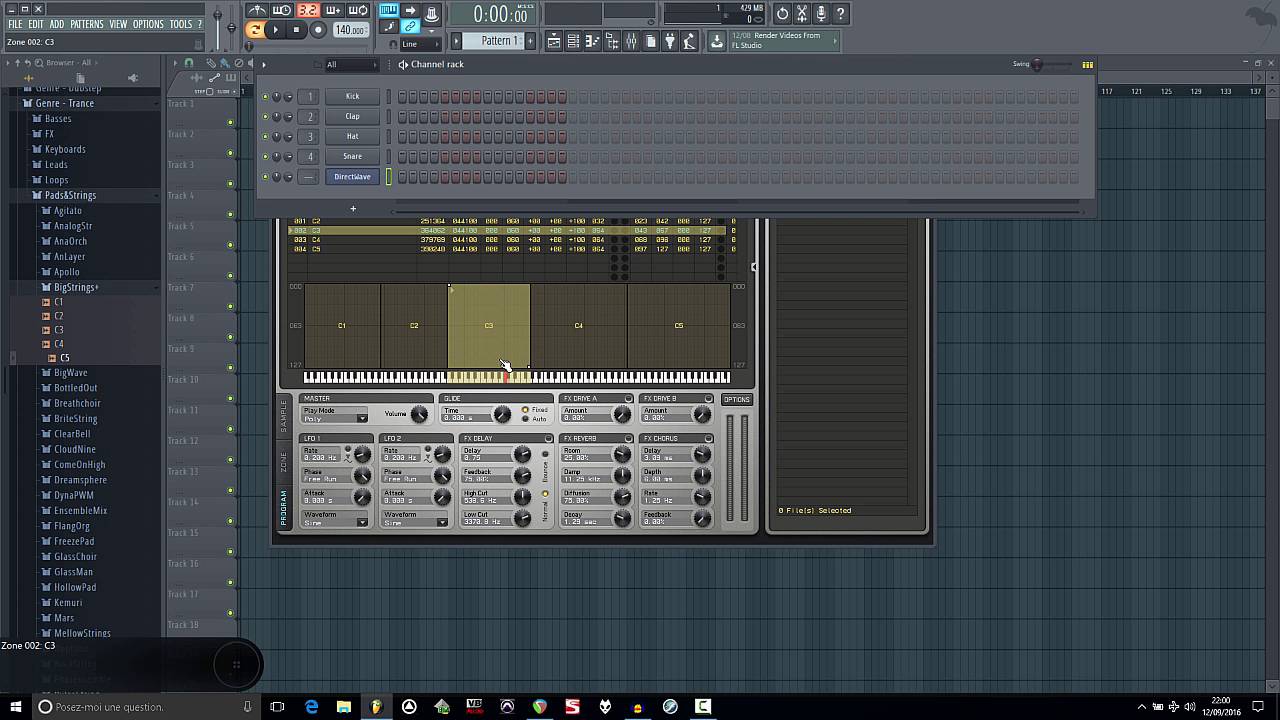Image resolution: width=1280 pixels, height=720 pixels.
Task: Click the Edge icon in Windows taskbar
Action: (311, 706)
